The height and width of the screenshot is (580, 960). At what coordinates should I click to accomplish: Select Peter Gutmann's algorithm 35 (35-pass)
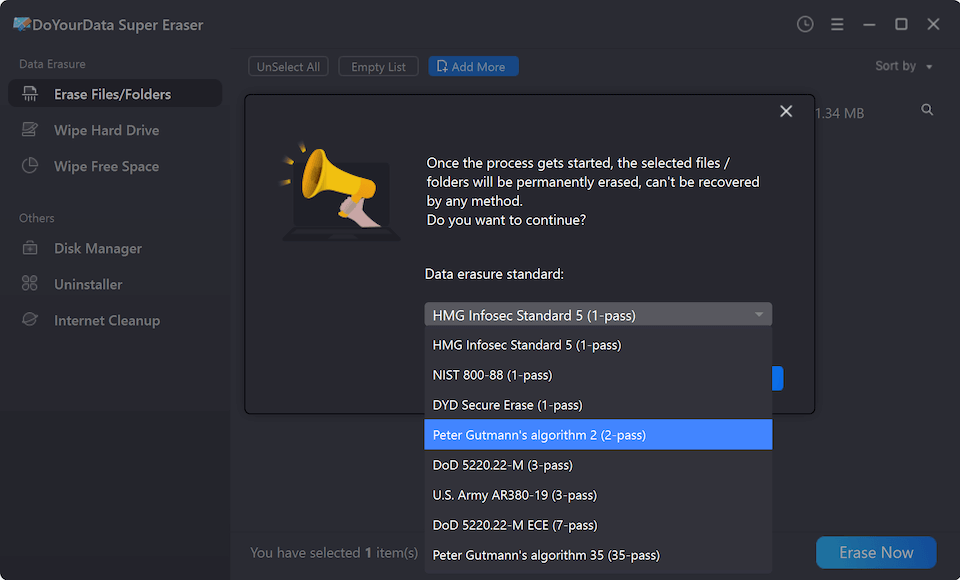[x=598, y=555]
